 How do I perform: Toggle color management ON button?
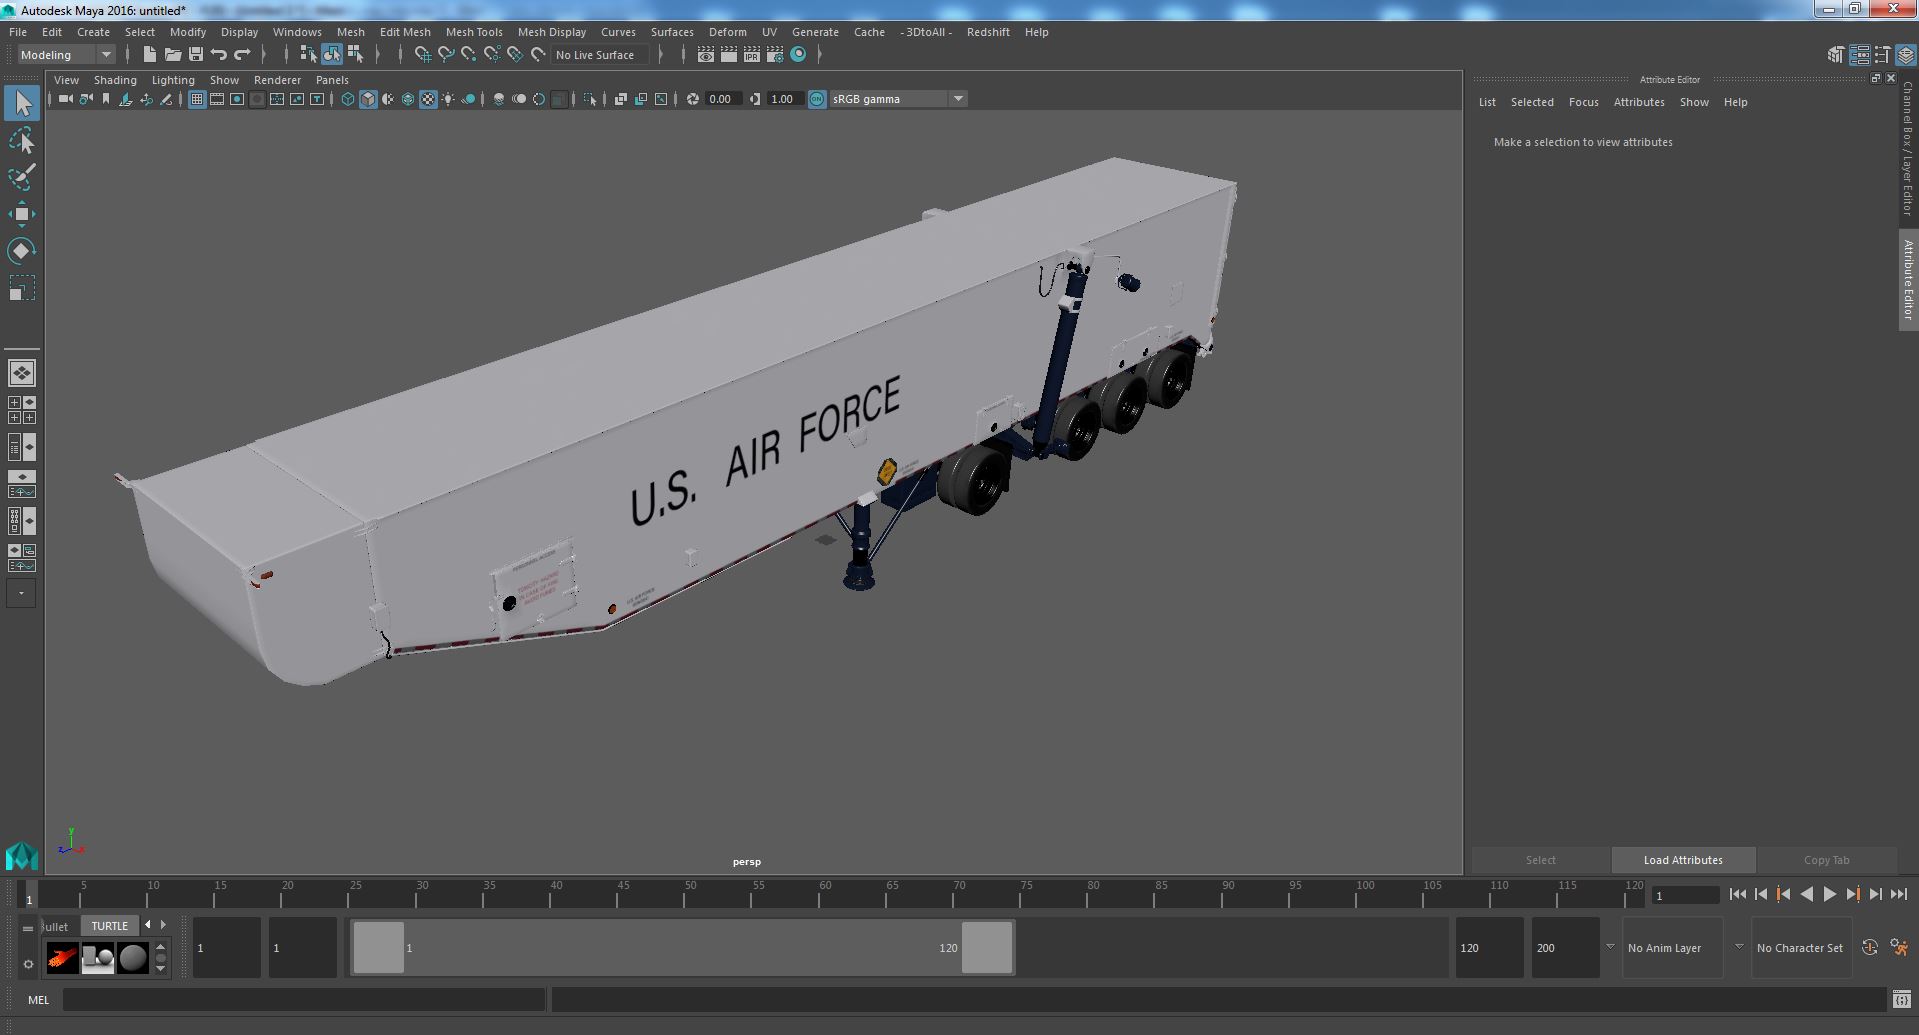[x=817, y=99]
